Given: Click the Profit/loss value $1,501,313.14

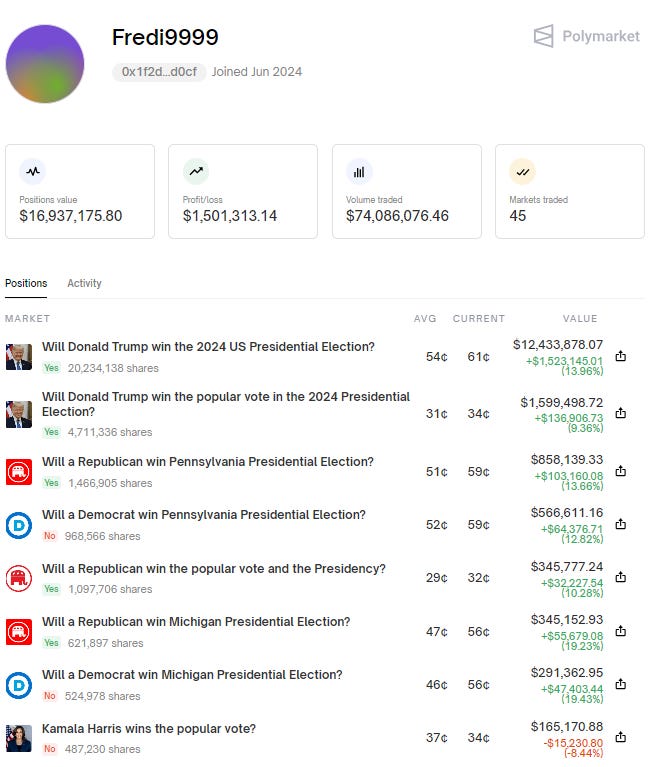Looking at the screenshot, I should (229, 216).
